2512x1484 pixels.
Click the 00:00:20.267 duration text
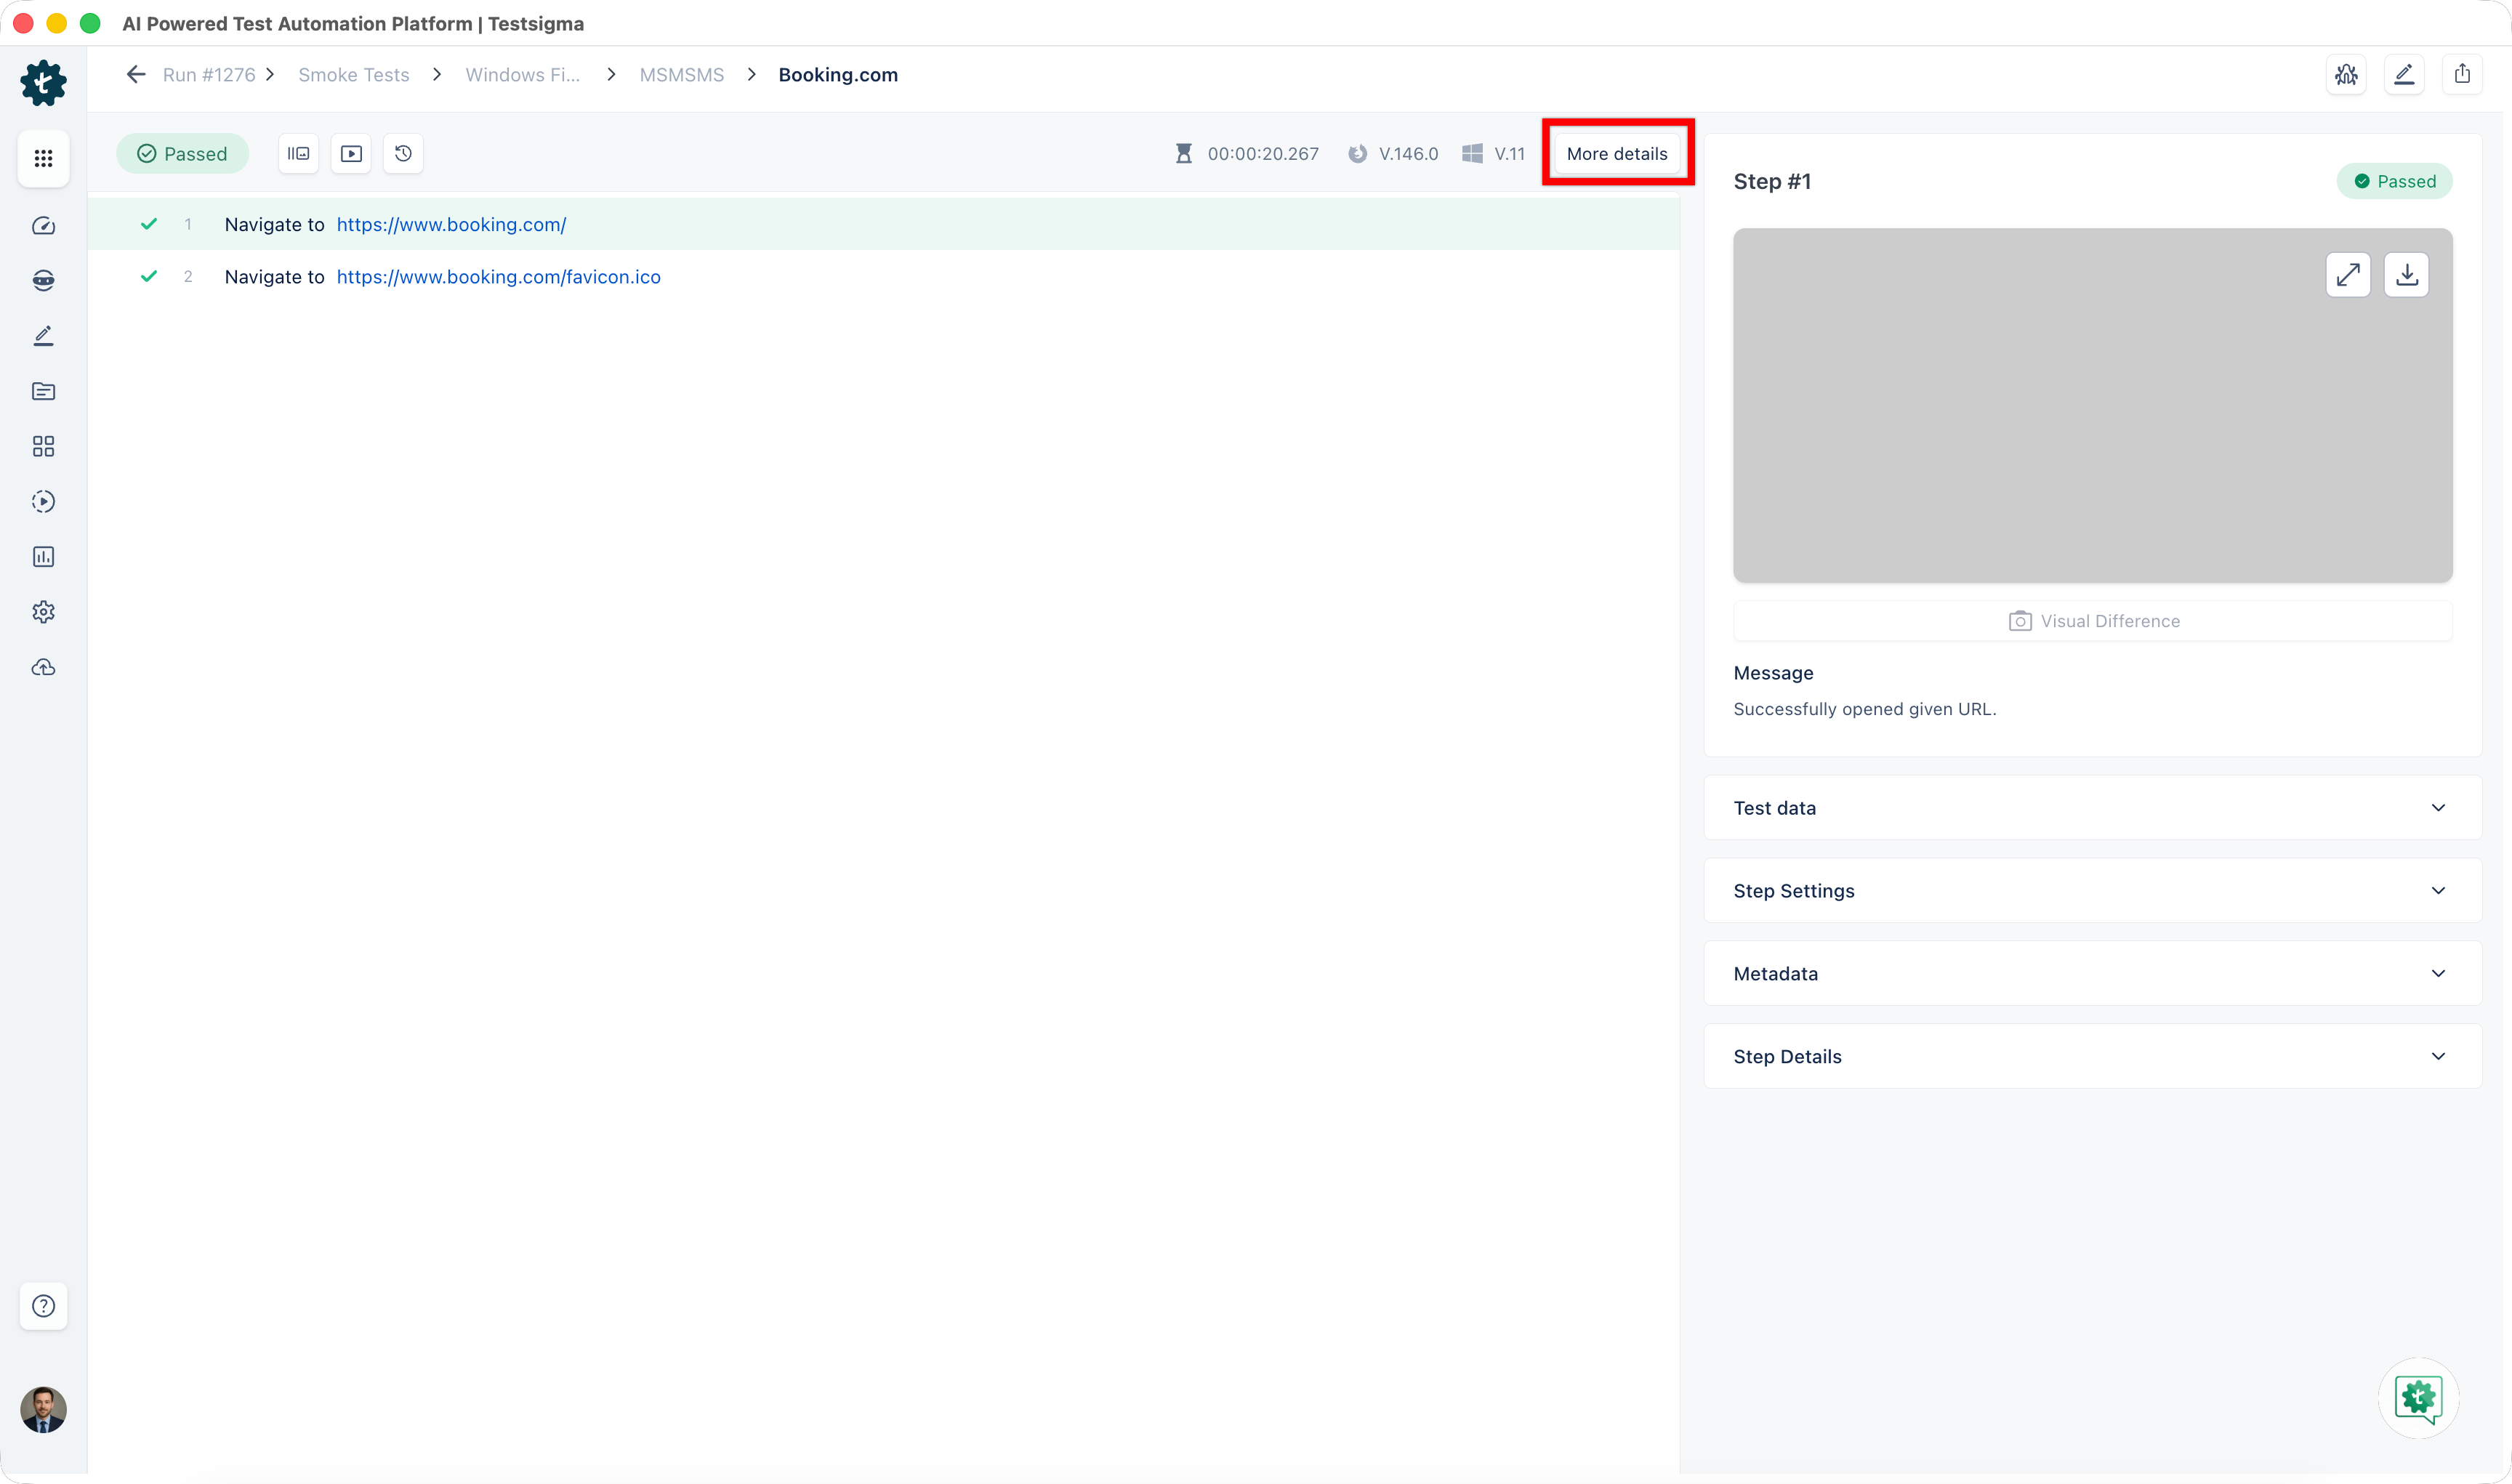[x=1263, y=154]
